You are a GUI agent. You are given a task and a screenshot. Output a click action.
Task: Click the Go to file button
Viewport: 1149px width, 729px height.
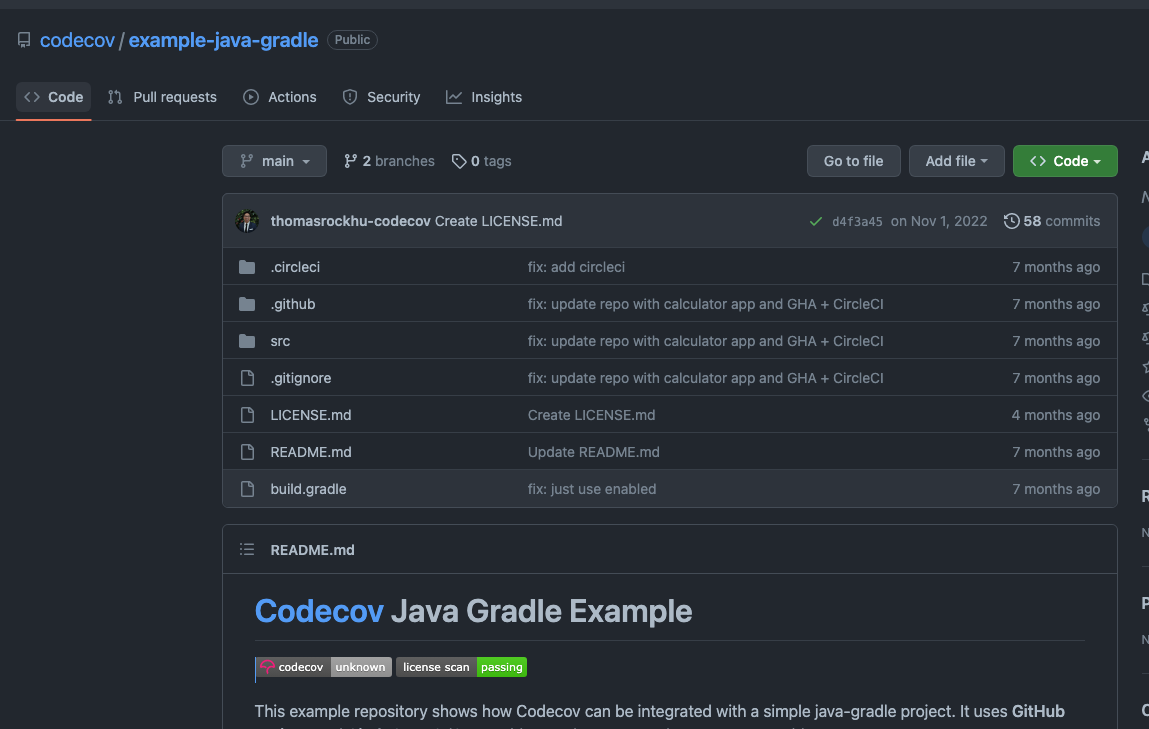tap(854, 161)
